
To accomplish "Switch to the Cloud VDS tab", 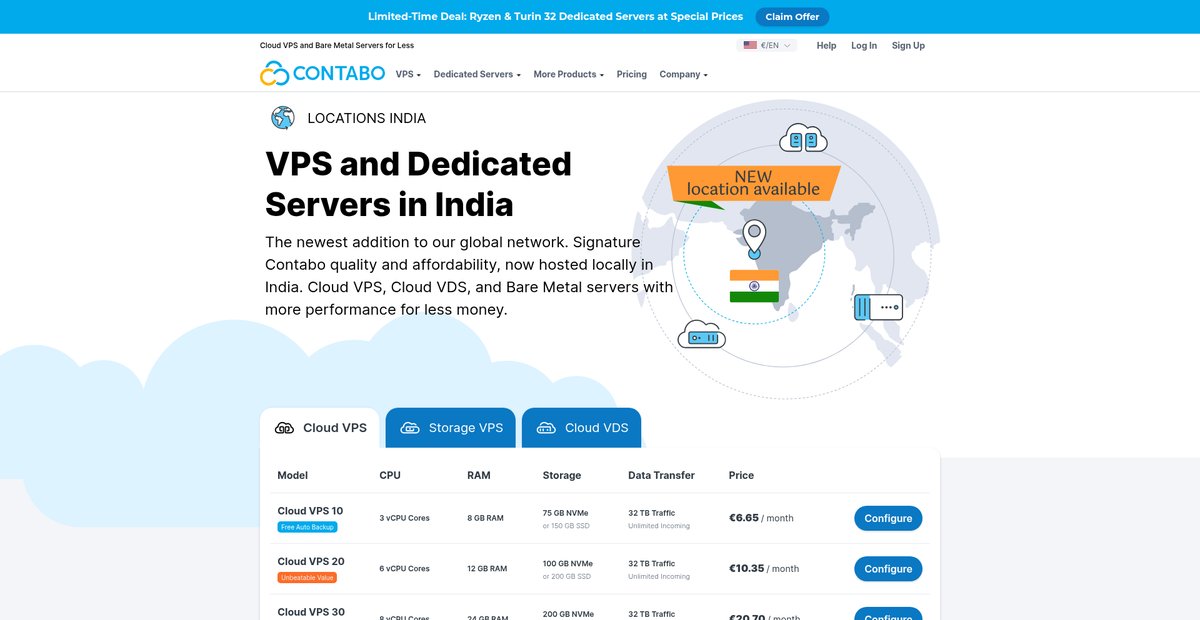I will 582,428.
